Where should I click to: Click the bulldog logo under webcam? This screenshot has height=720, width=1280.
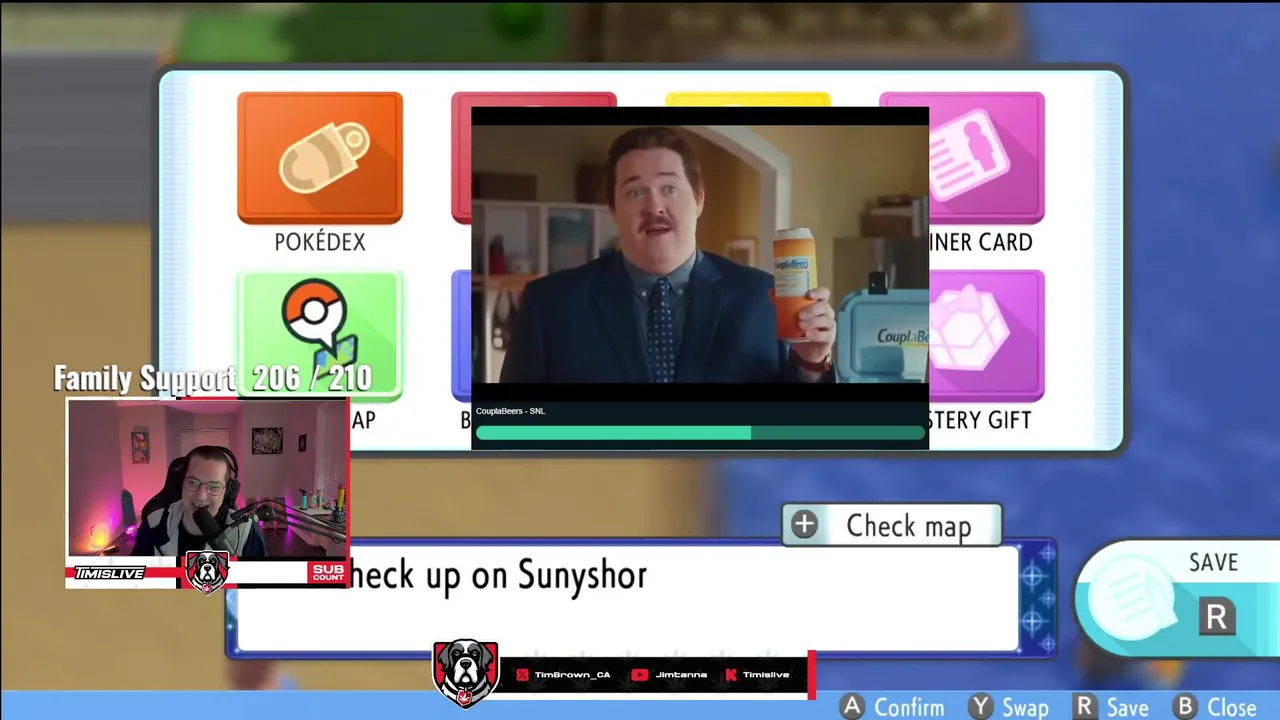(x=207, y=571)
